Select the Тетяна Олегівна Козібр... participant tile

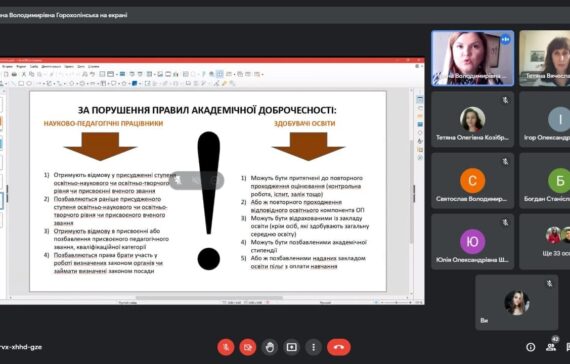(473, 119)
